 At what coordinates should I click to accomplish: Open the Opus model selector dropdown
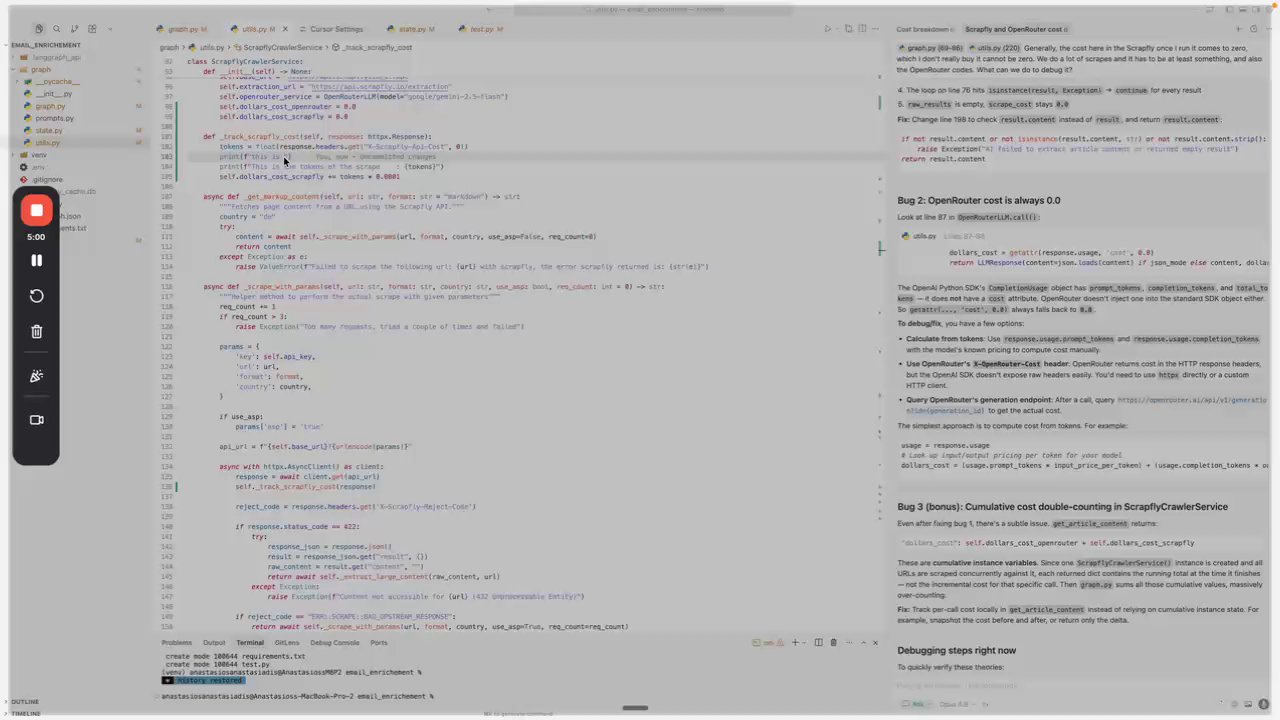(956, 704)
